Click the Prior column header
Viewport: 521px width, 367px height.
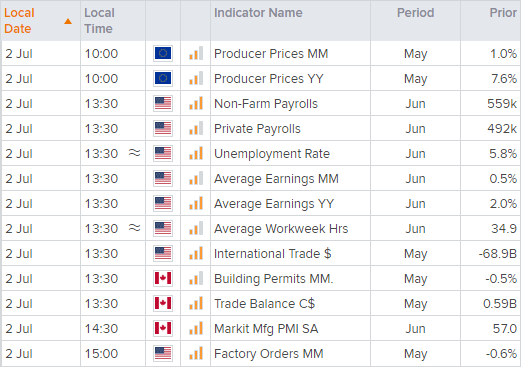503,13
